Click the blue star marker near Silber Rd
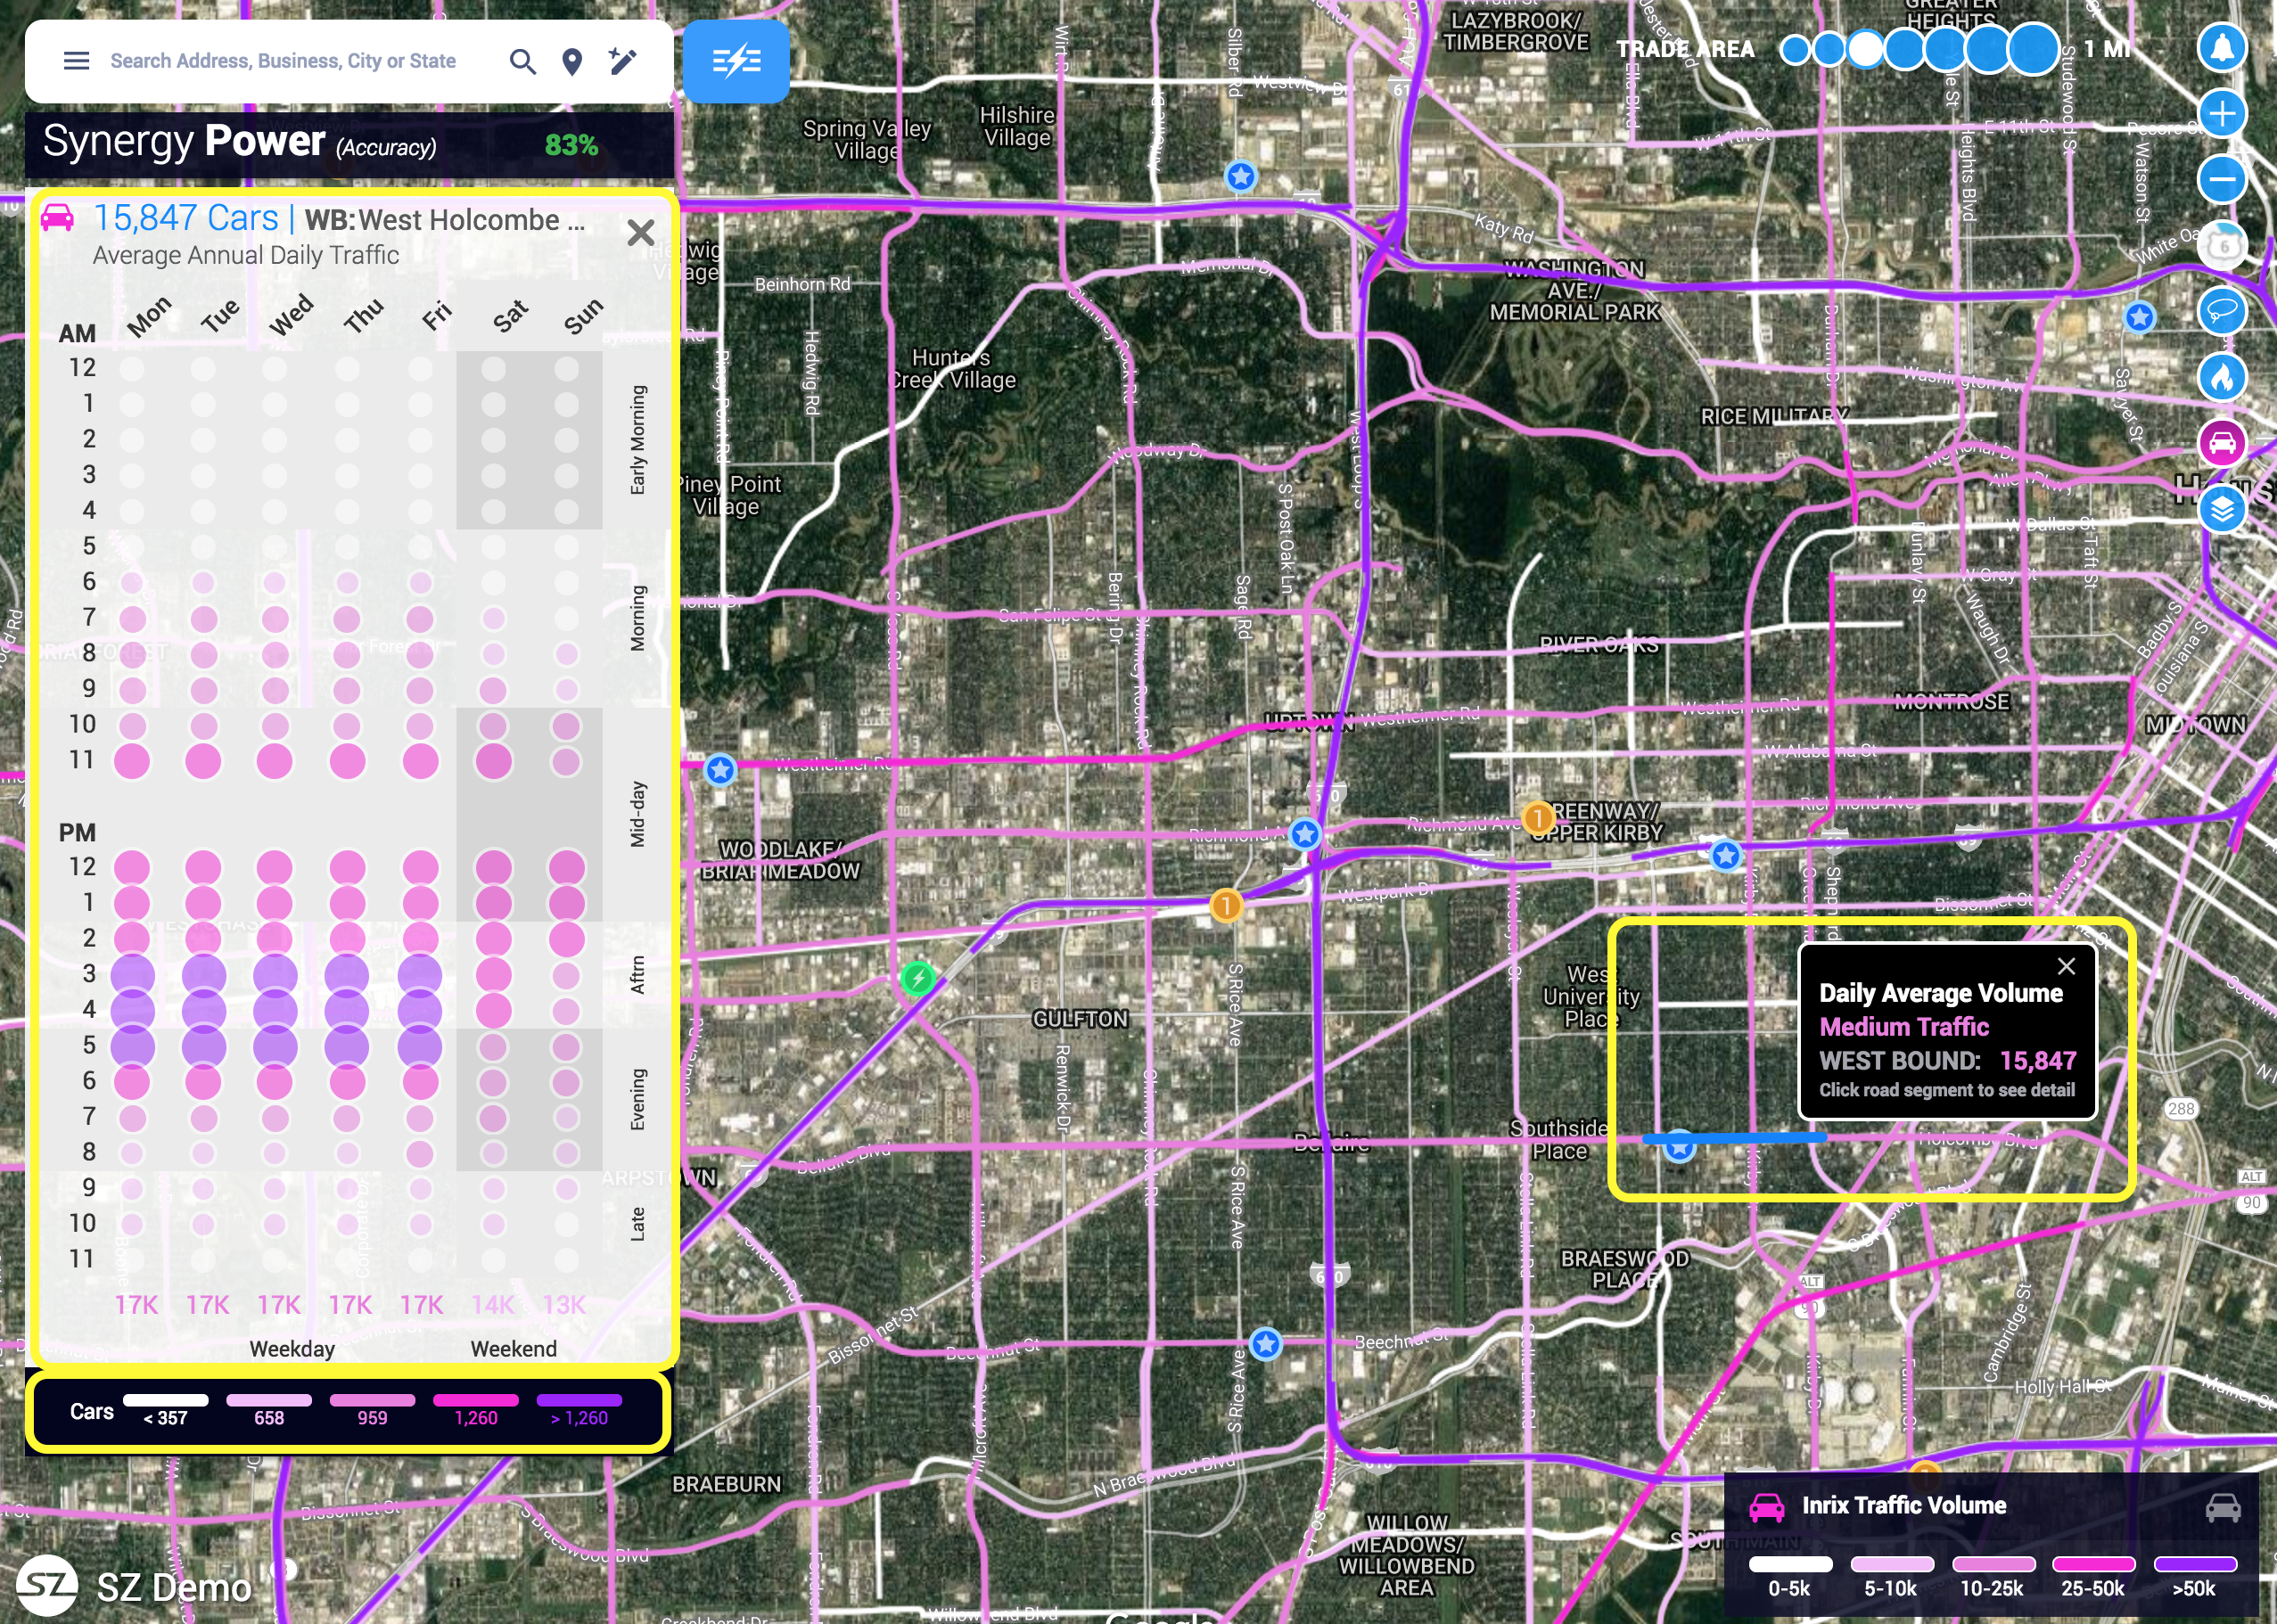 (1241, 177)
